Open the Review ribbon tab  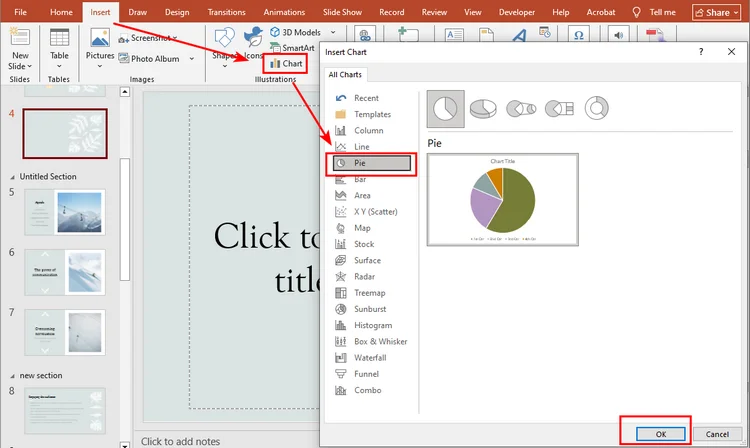tap(434, 12)
